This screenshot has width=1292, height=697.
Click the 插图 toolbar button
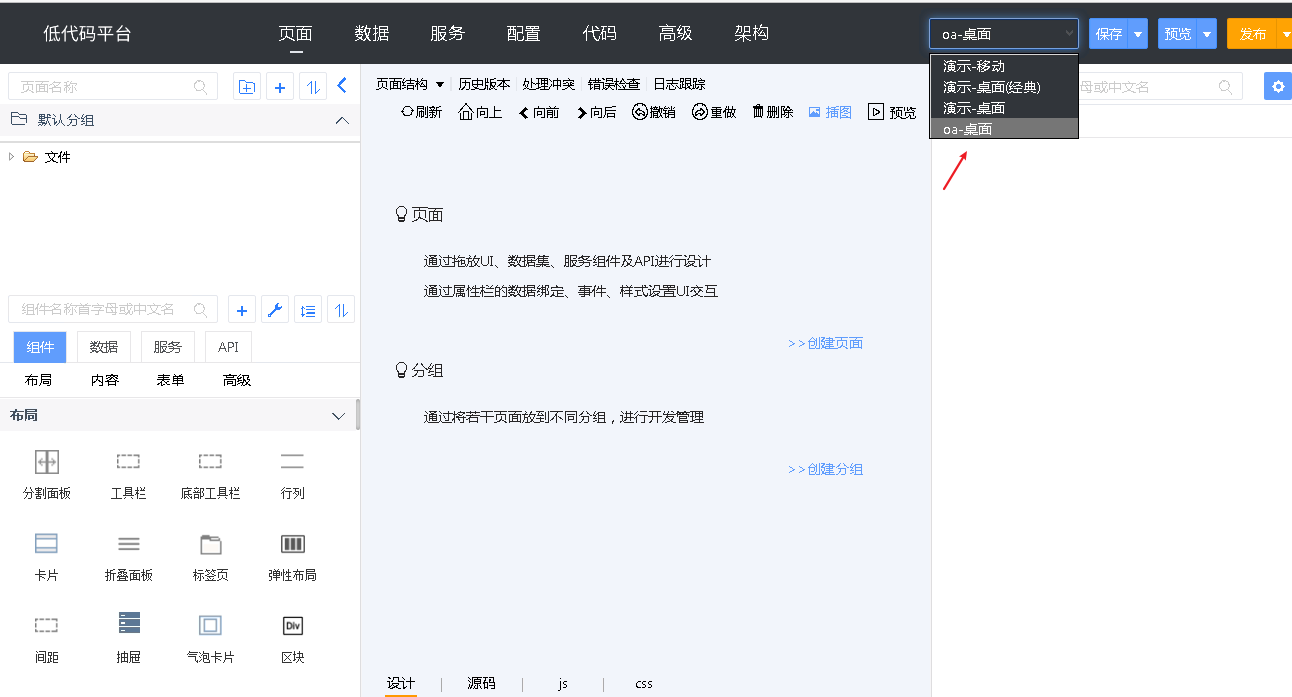click(x=830, y=112)
